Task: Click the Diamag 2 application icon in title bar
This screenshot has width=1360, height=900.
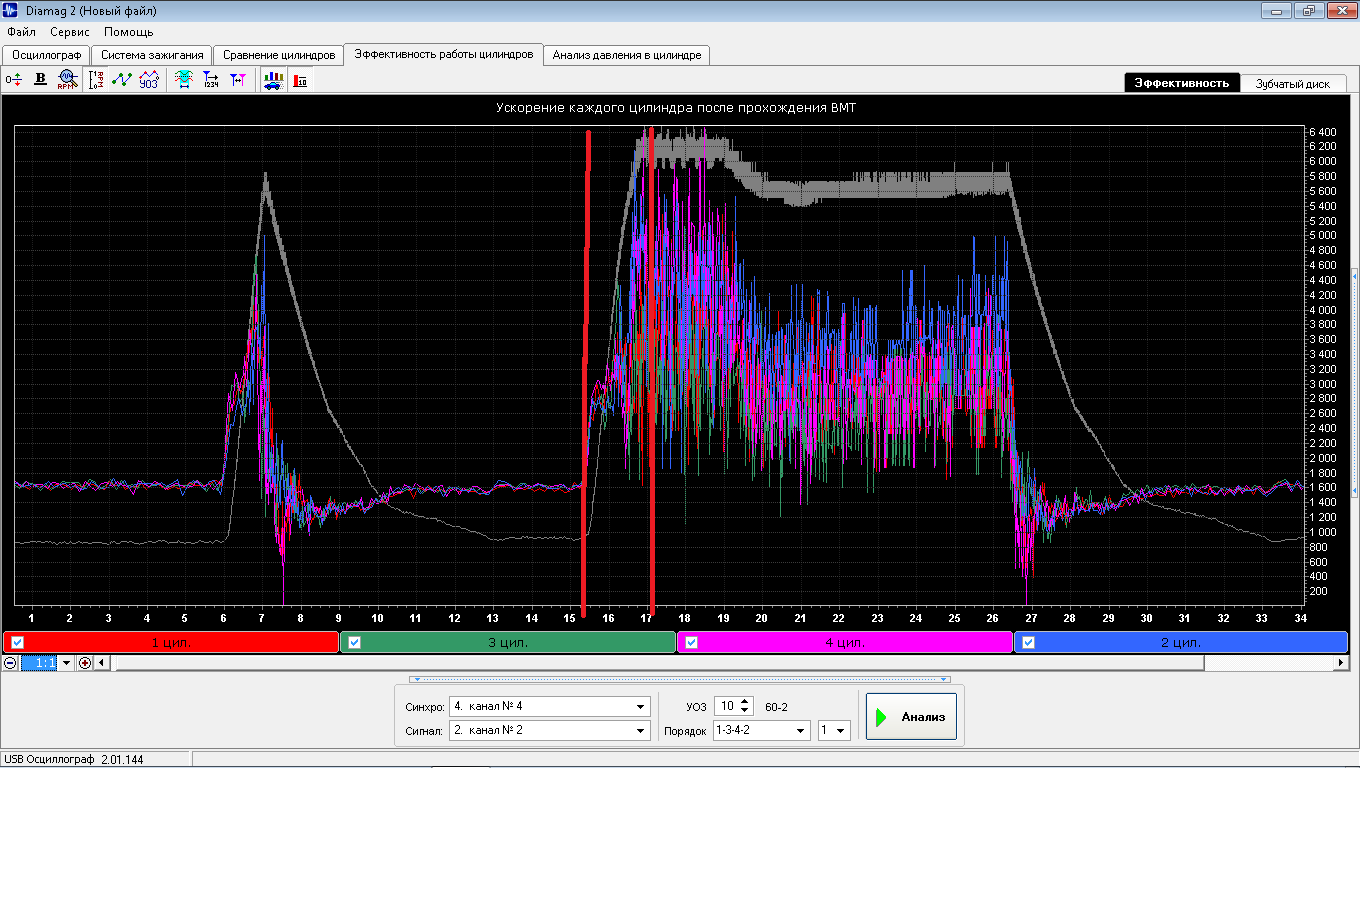Action: 10,10
